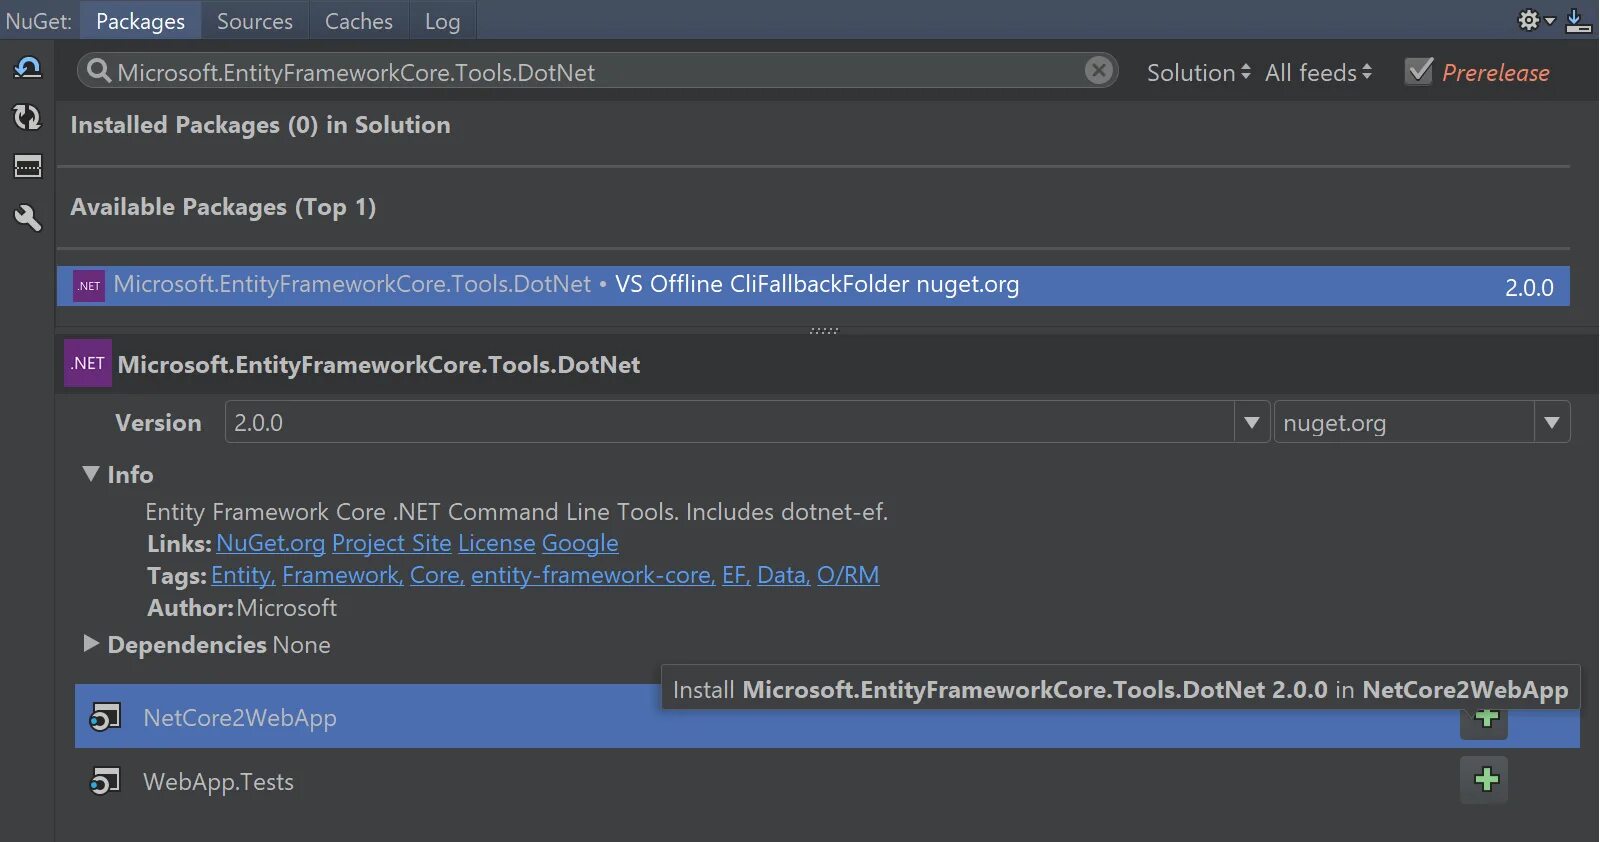Open NuGet settings wrench icon
The image size is (1600, 842).
click(x=27, y=217)
